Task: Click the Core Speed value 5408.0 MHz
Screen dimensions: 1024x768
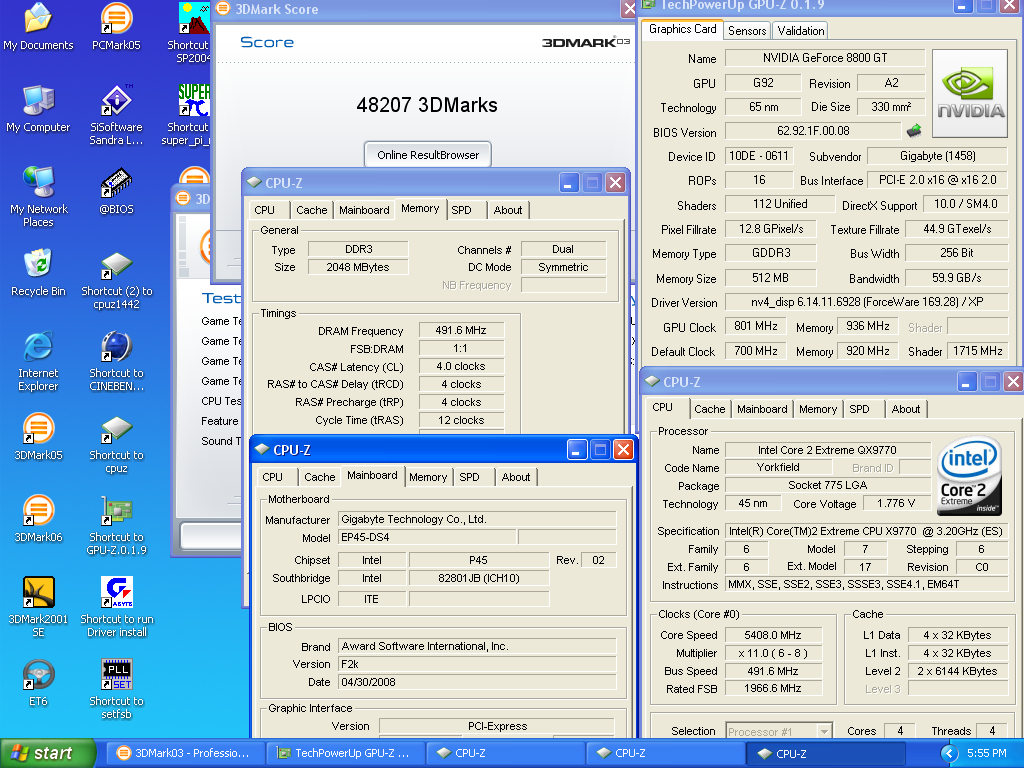Action: pos(773,635)
